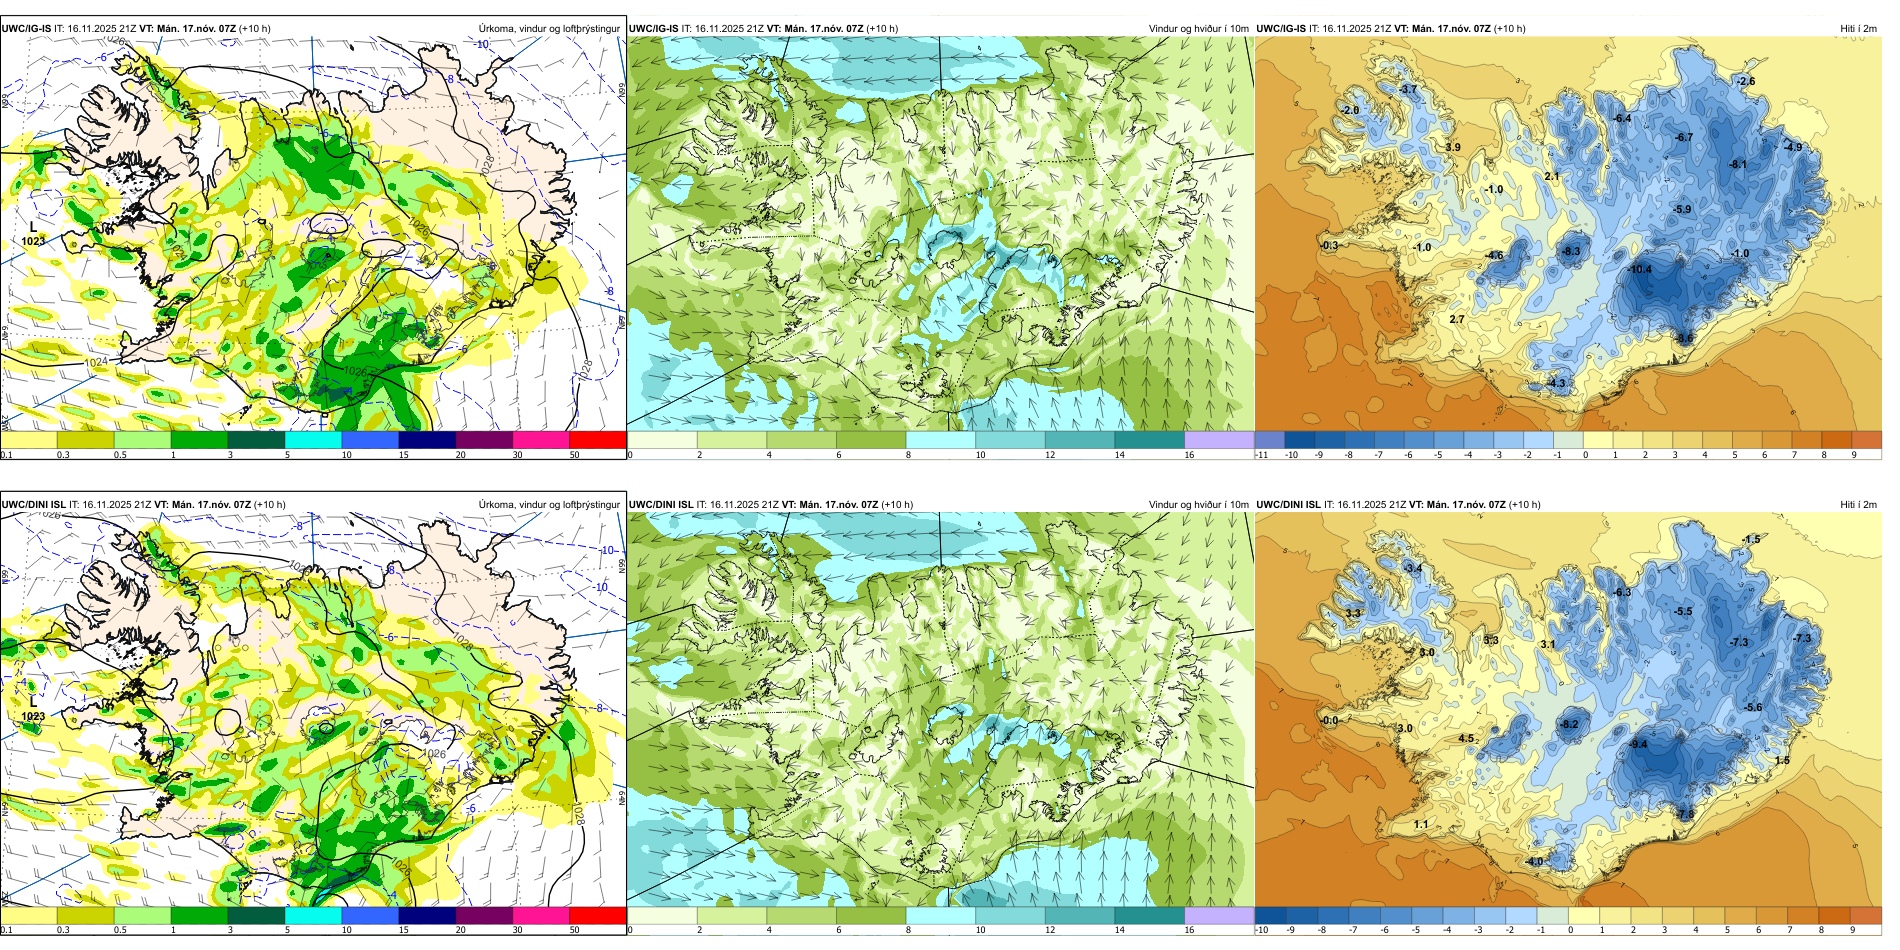Click the -2.6 temperature label
1900x950 pixels.
1746,81
